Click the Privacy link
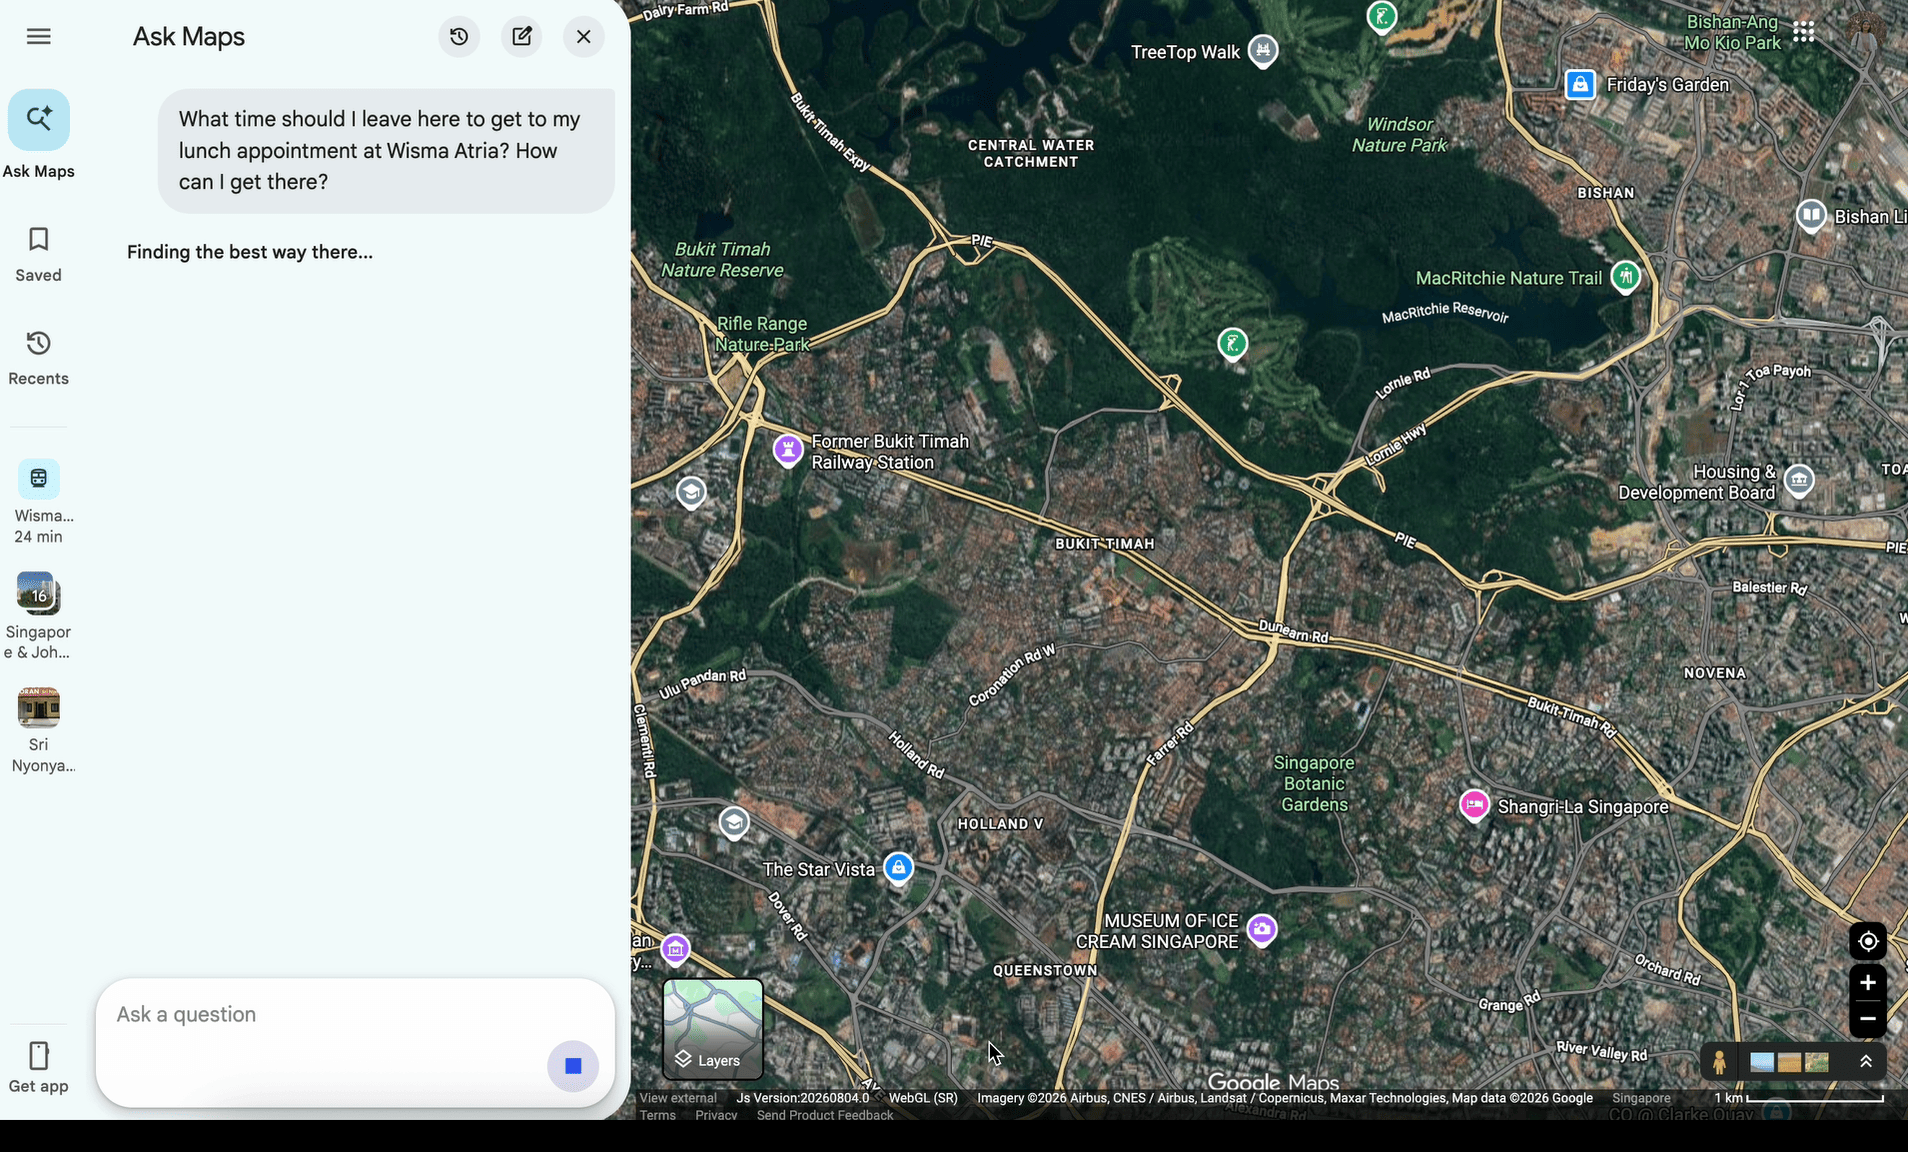 (x=716, y=1115)
